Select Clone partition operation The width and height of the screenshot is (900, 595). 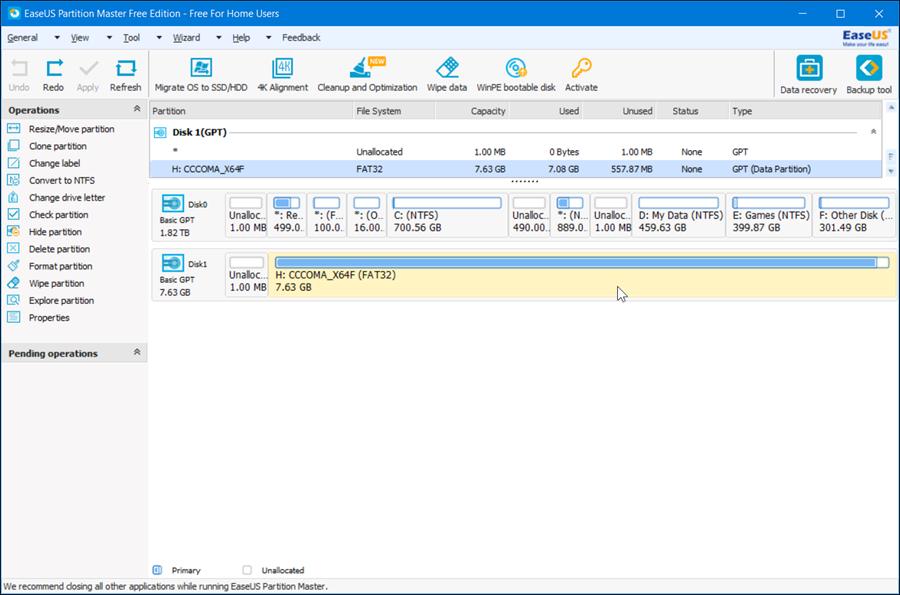[57, 146]
